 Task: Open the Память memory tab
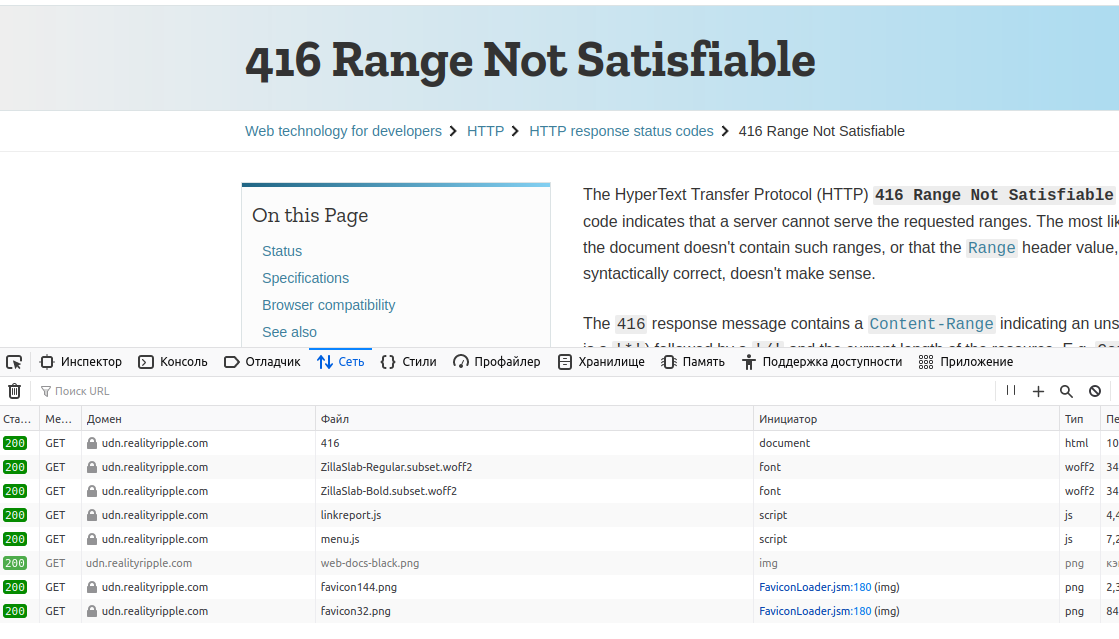(693, 362)
